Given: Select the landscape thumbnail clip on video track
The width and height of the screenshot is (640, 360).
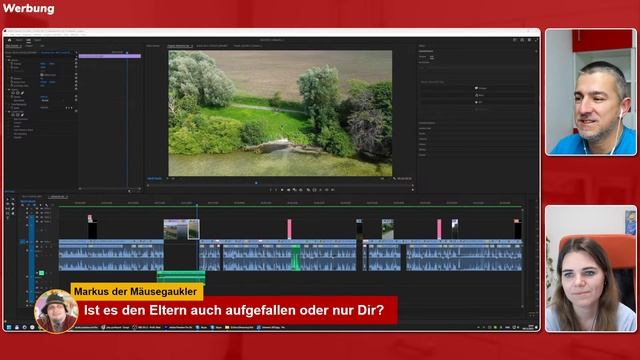Looking at the screenshot, I should (x=176, y=229).
